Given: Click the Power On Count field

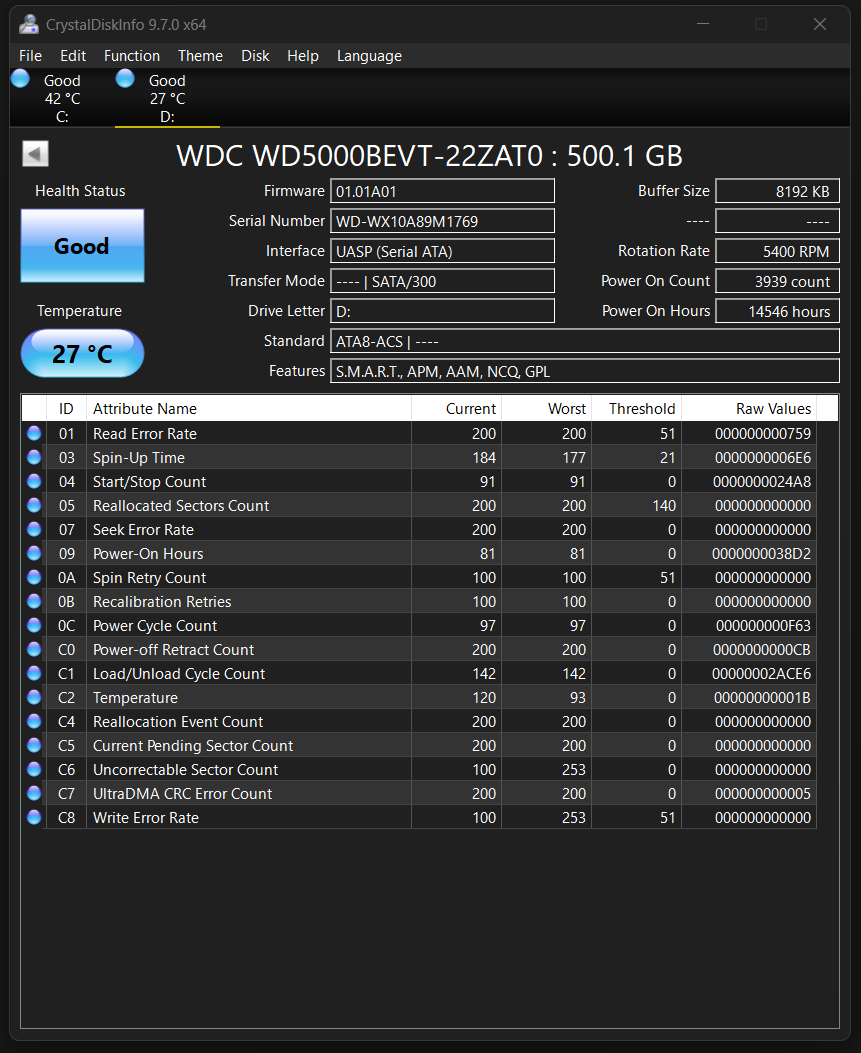Looking at the screenshot, I should tap(778, 281).
